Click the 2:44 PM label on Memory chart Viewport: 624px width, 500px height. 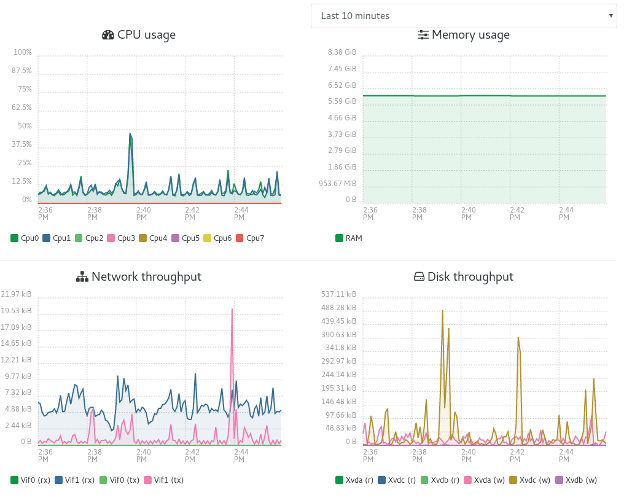tap(566, 213)
